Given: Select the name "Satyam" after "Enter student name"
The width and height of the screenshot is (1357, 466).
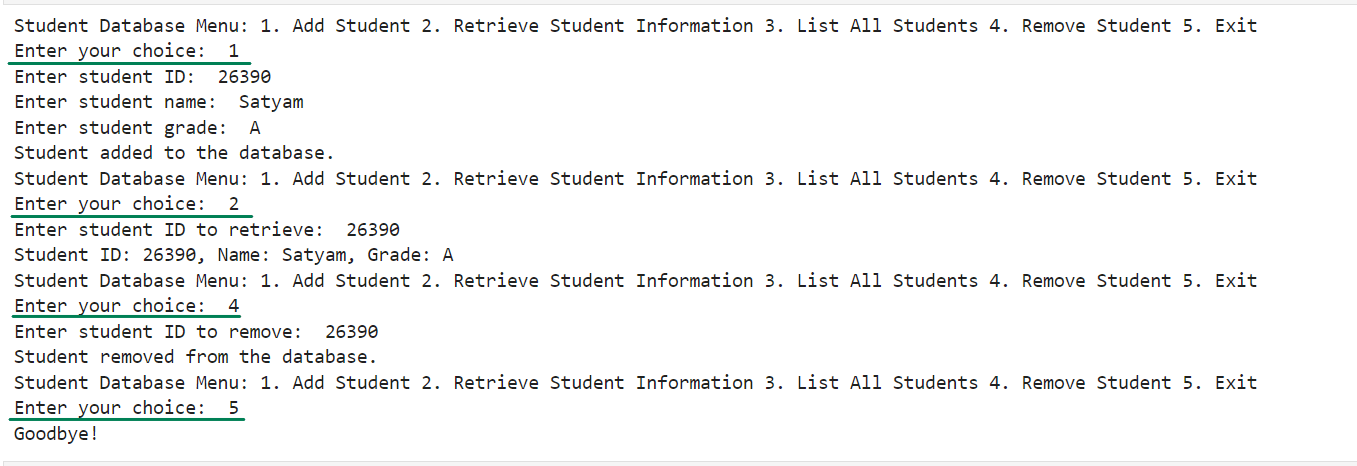Looking at the screenshot, I should [x=271, y=102].
